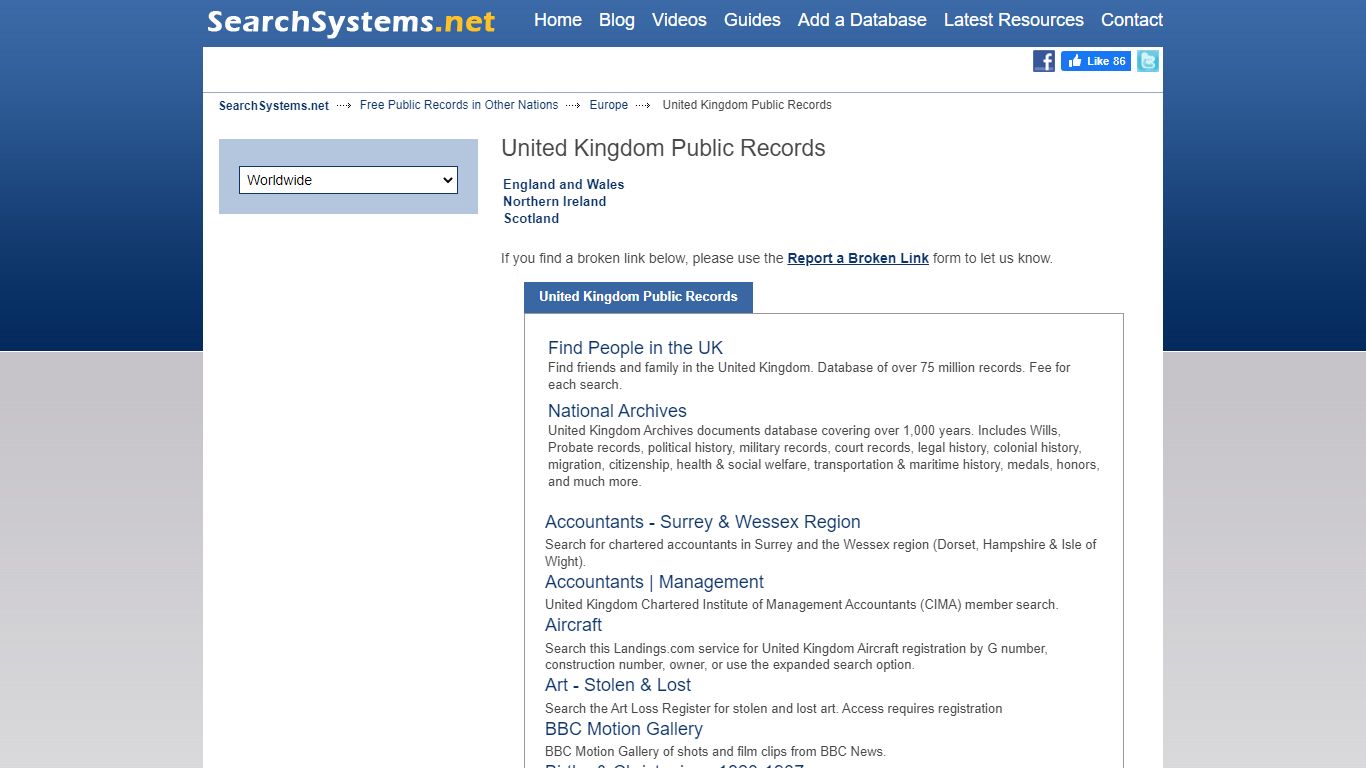Screen dimensions: 1366x768
Task: Click the Facebook Like 86 button
Action: coord(1096,61)
